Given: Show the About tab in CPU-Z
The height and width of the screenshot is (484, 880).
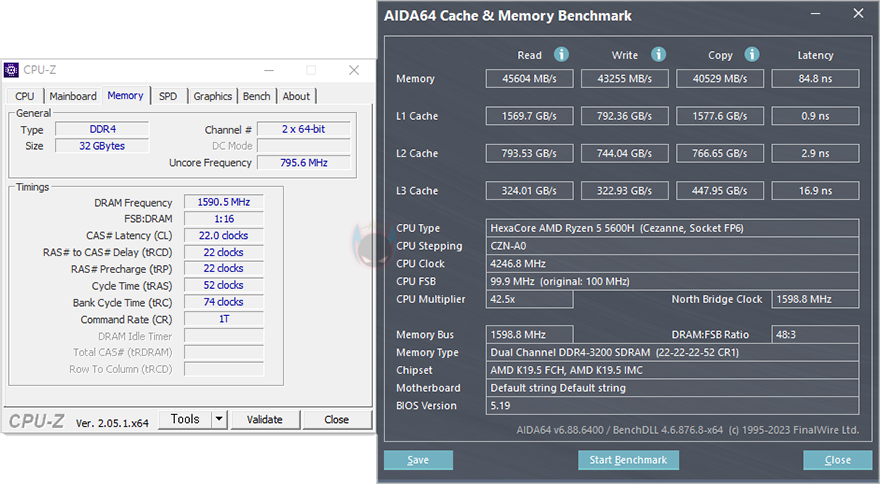Looking at the screenshot, I should pos(296,96).
